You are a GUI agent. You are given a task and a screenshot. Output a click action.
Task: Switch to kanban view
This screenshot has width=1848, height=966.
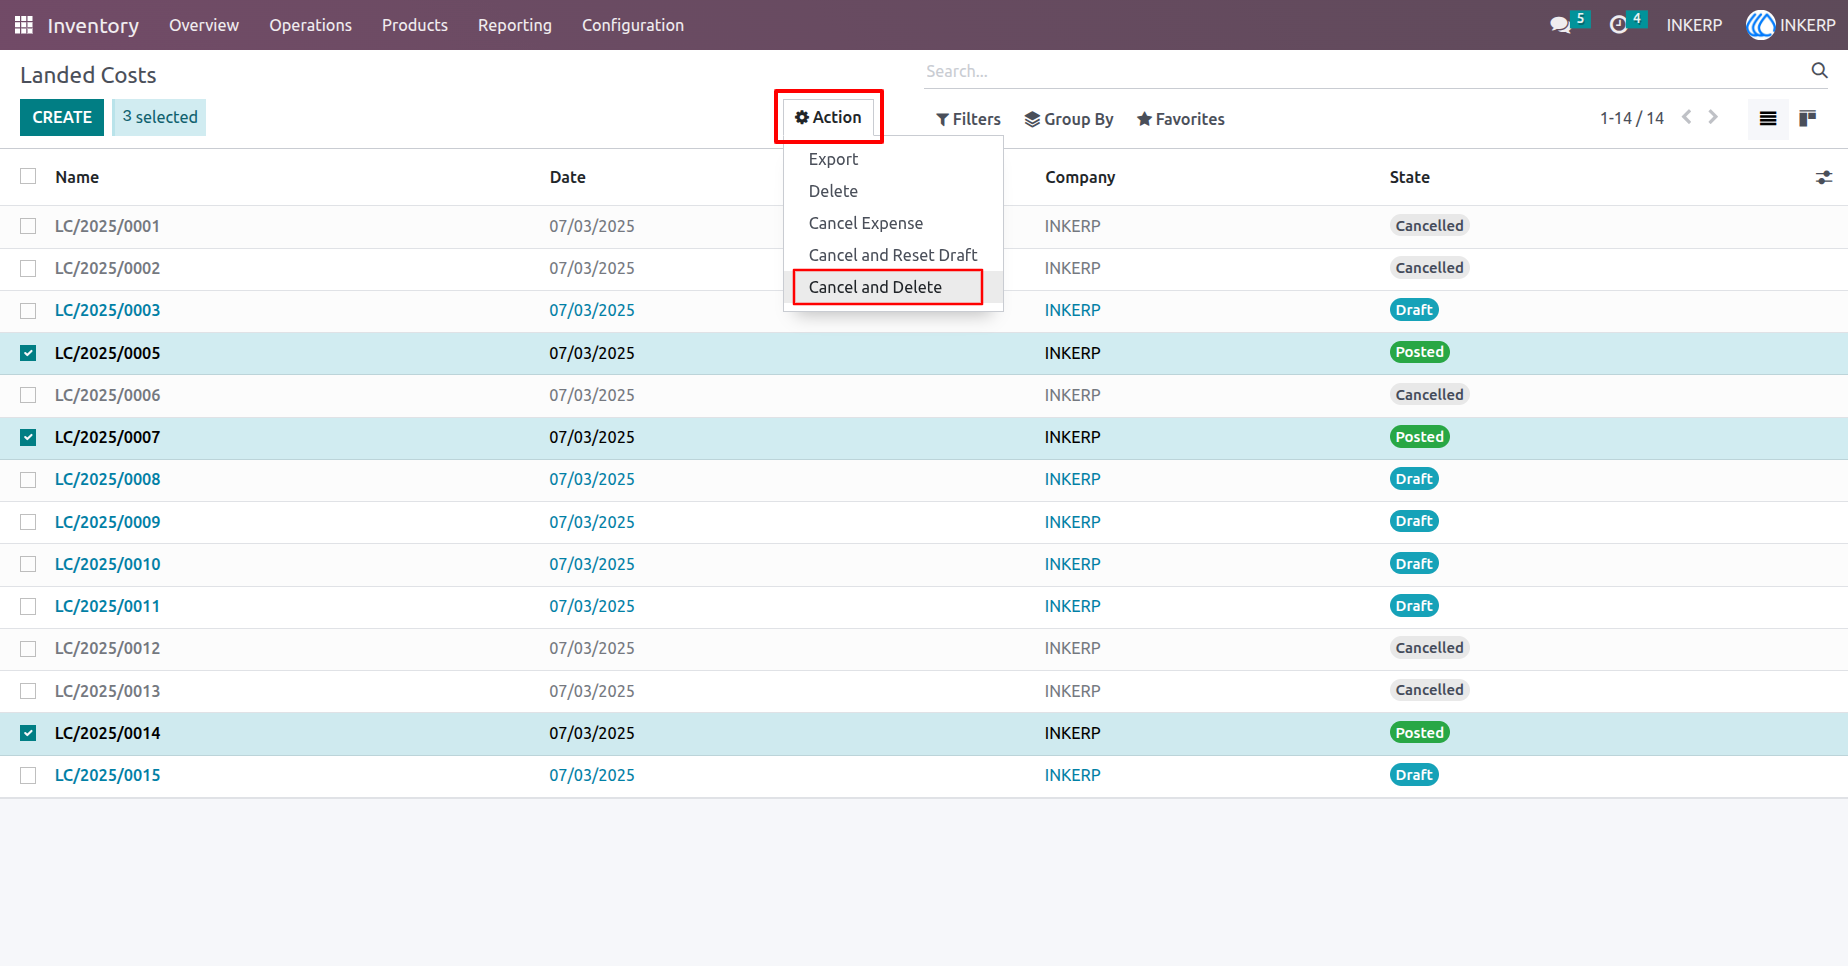[1807, 118]
